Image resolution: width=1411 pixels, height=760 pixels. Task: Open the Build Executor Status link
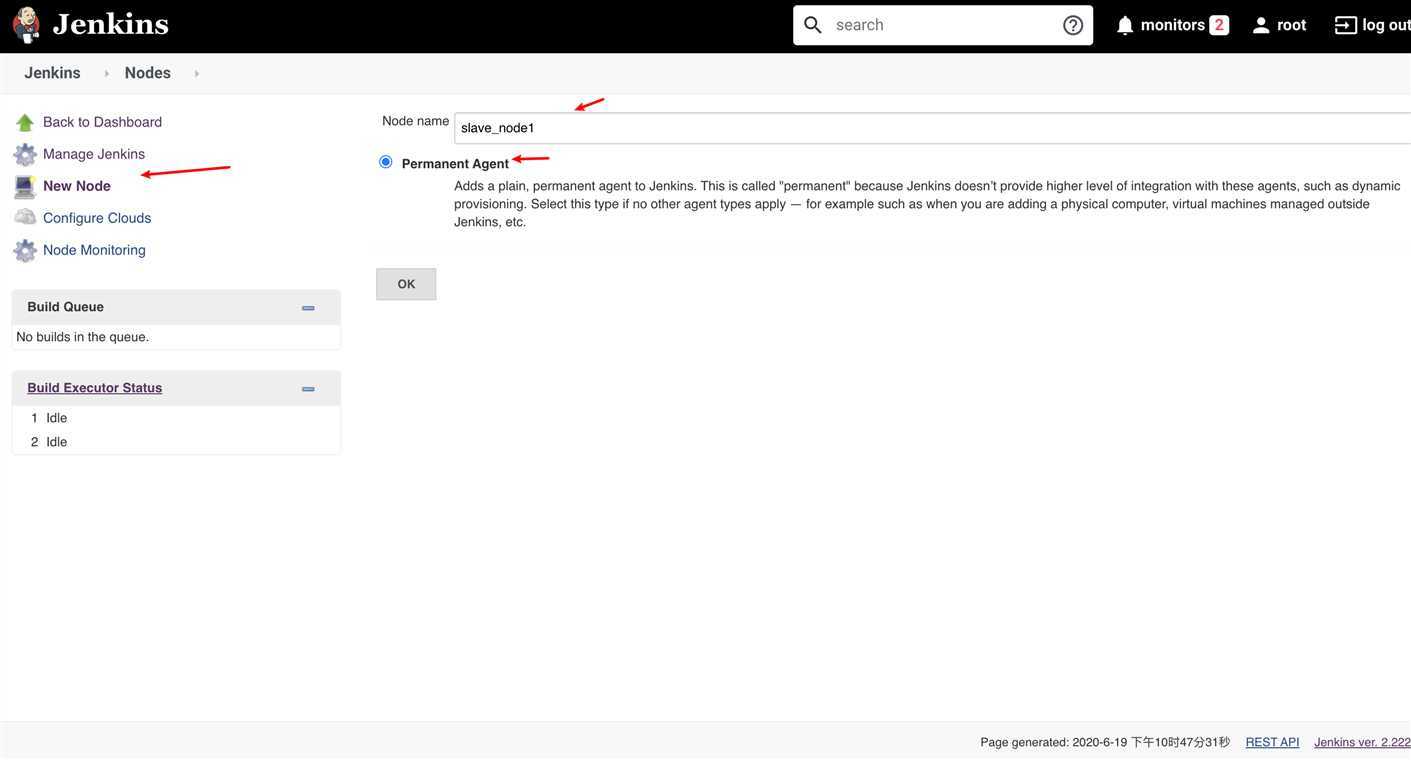(94, 388)
